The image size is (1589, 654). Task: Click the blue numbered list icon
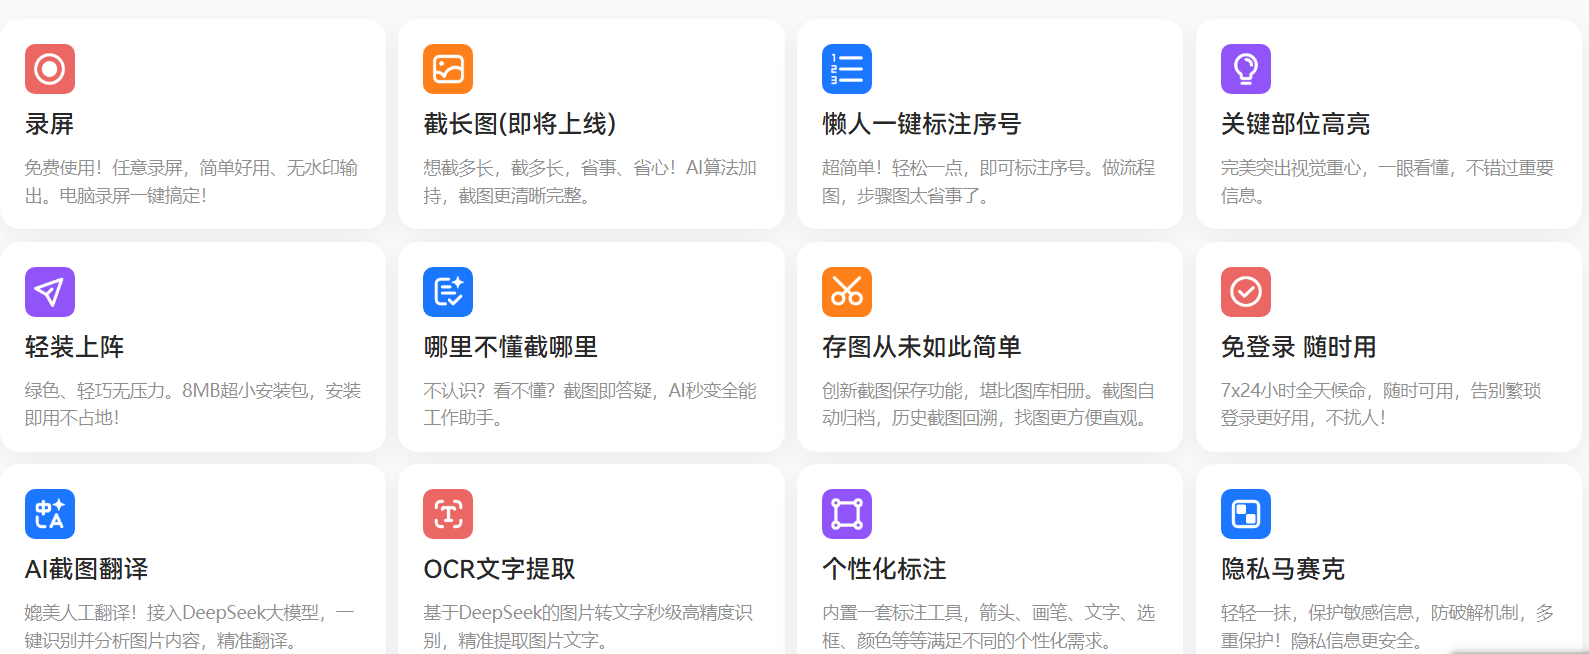click(846, 69)
